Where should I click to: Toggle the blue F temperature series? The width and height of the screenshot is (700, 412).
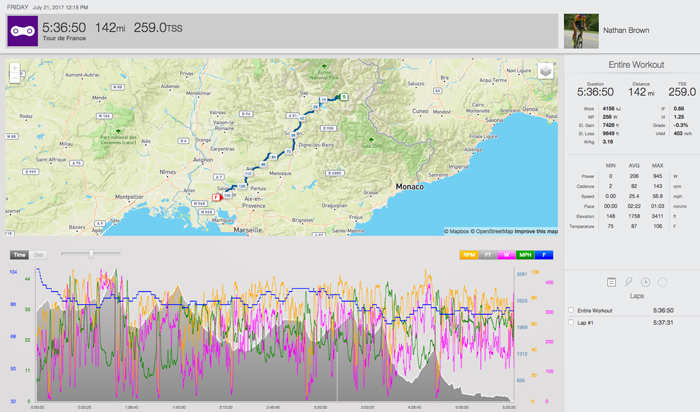544,255
